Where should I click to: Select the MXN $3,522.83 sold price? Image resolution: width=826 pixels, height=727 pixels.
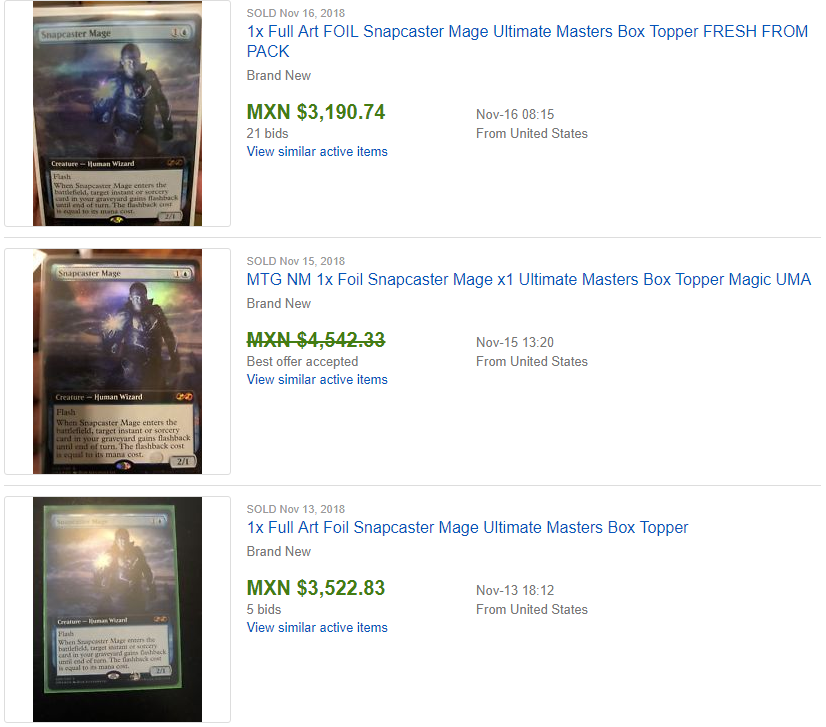pos(316,588)
